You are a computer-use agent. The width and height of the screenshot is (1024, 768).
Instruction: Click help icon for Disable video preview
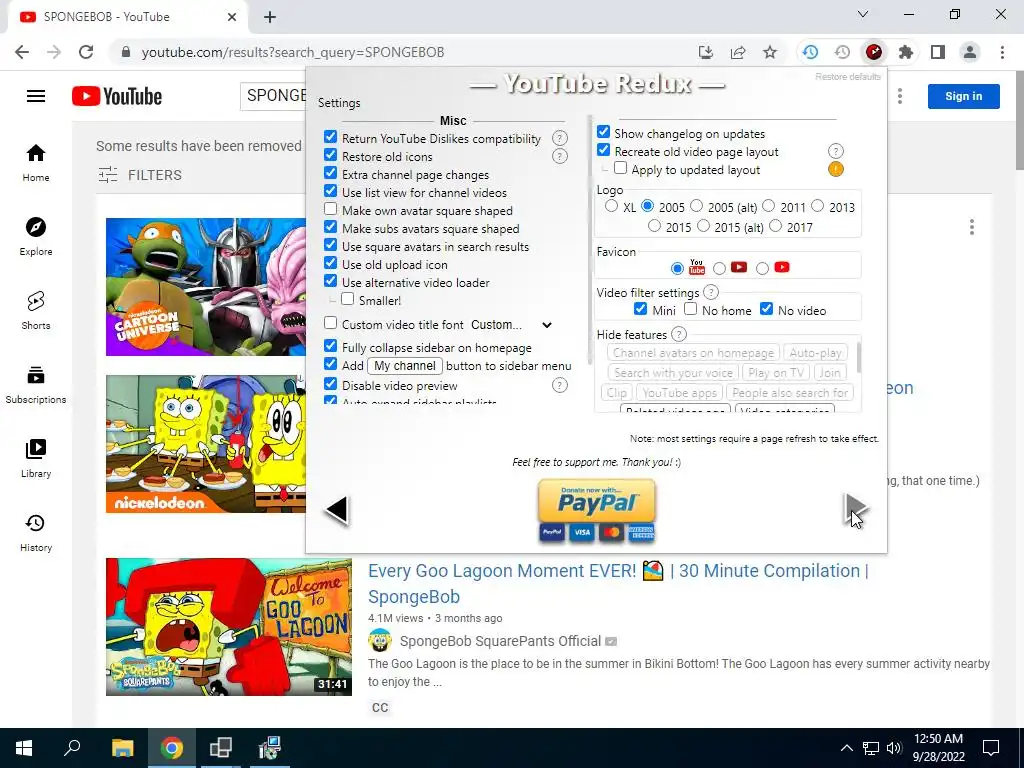[x=560, y=385]
